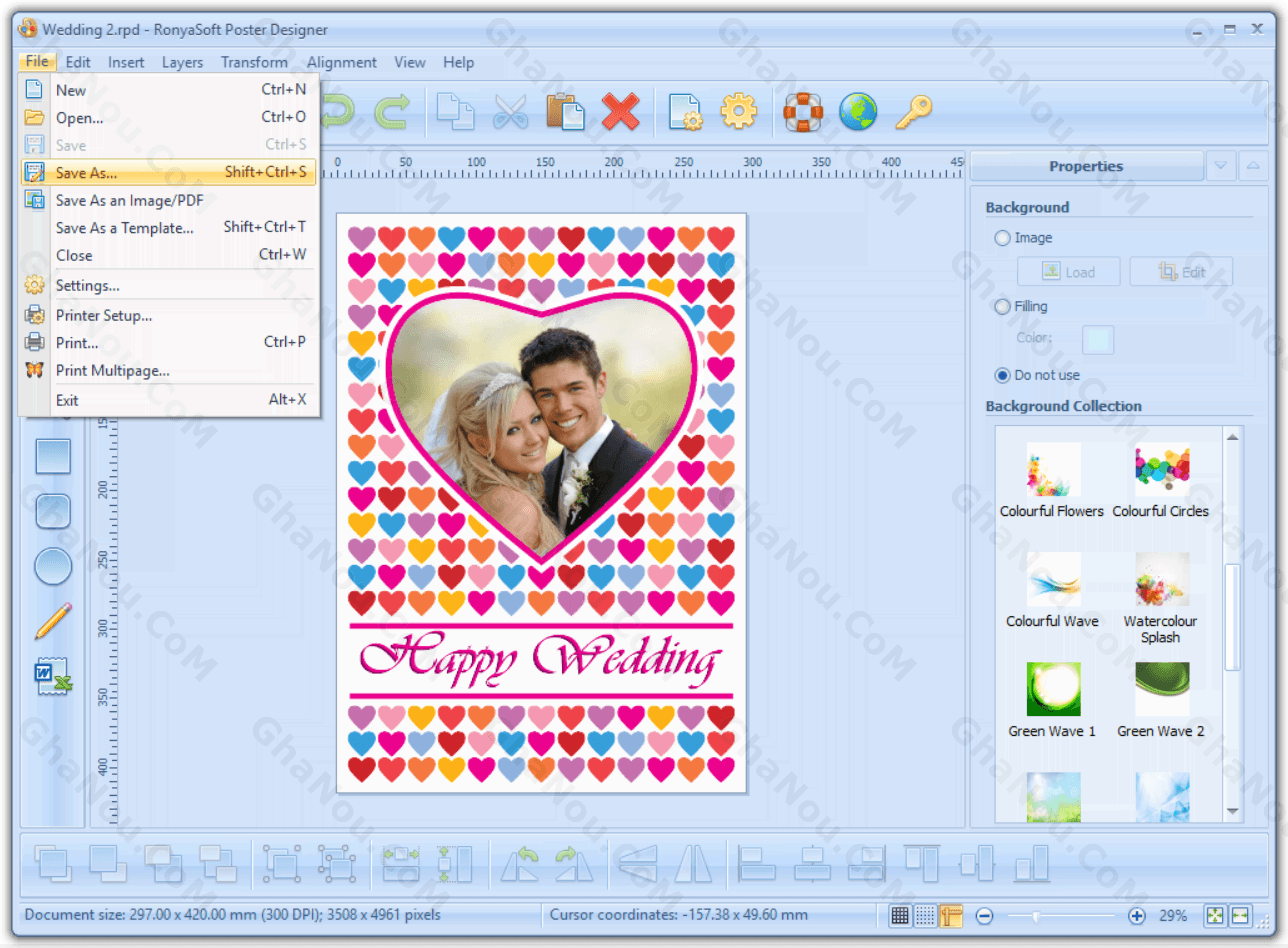The image size is (1288, 948).
Task: Select the Do not use radio button
Action: tap(1002, 375)
